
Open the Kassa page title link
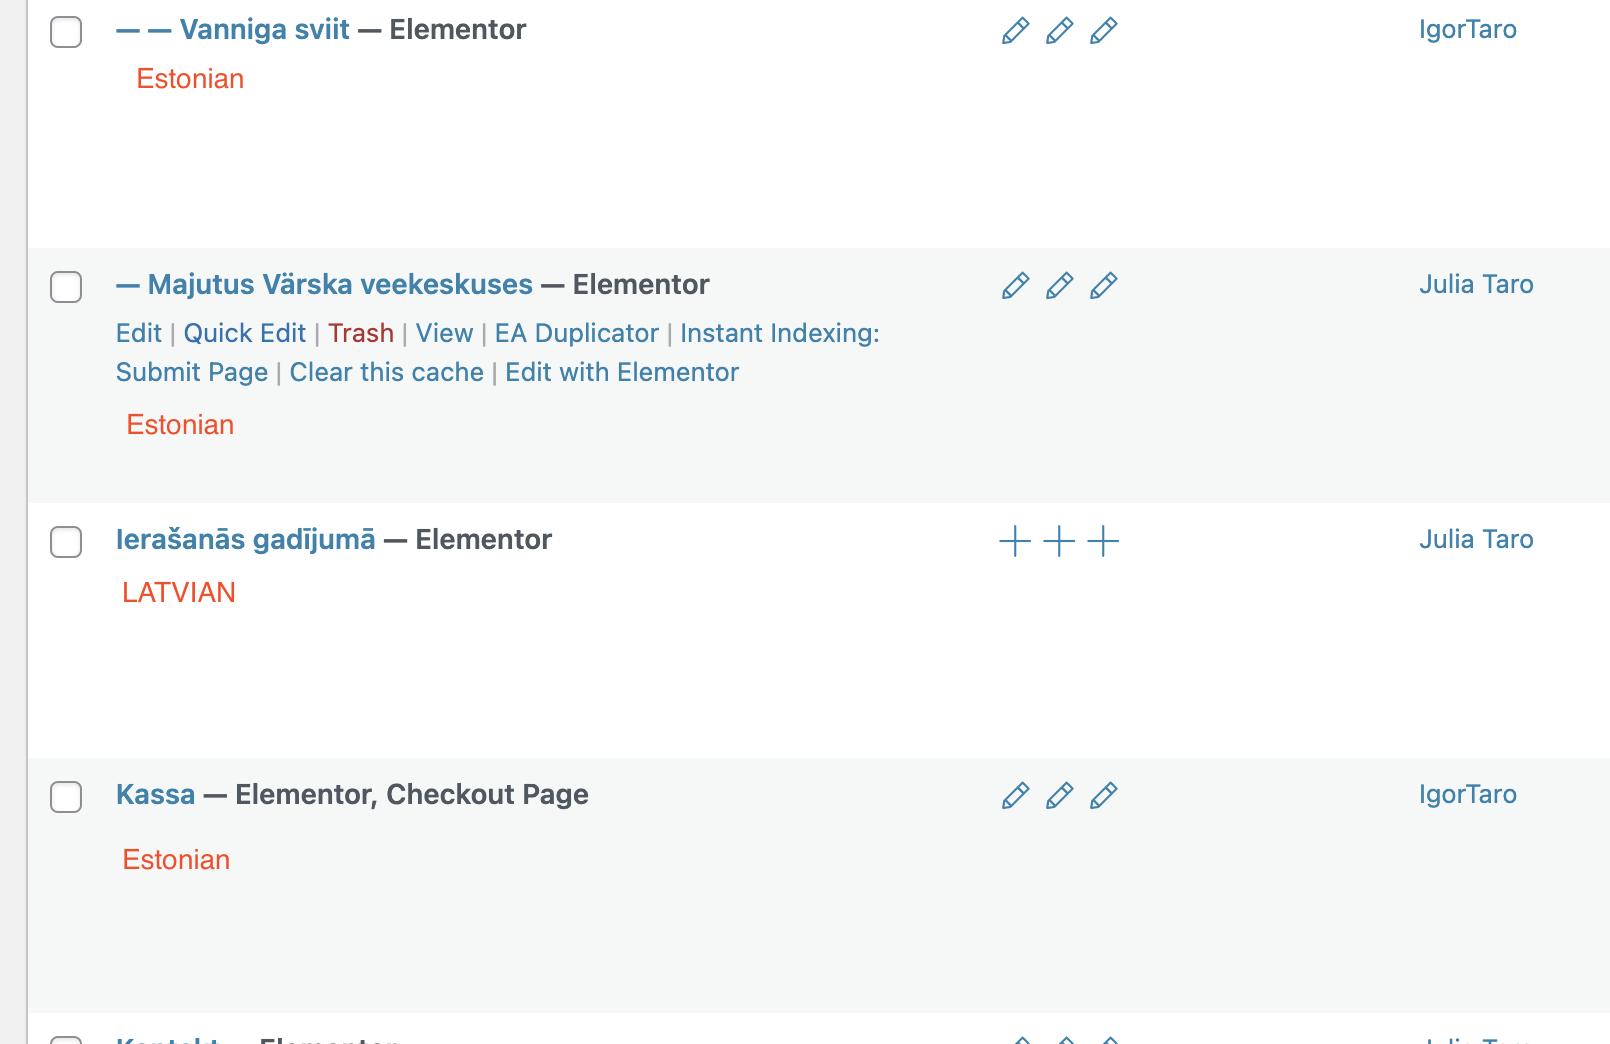(x=156, y=794)
